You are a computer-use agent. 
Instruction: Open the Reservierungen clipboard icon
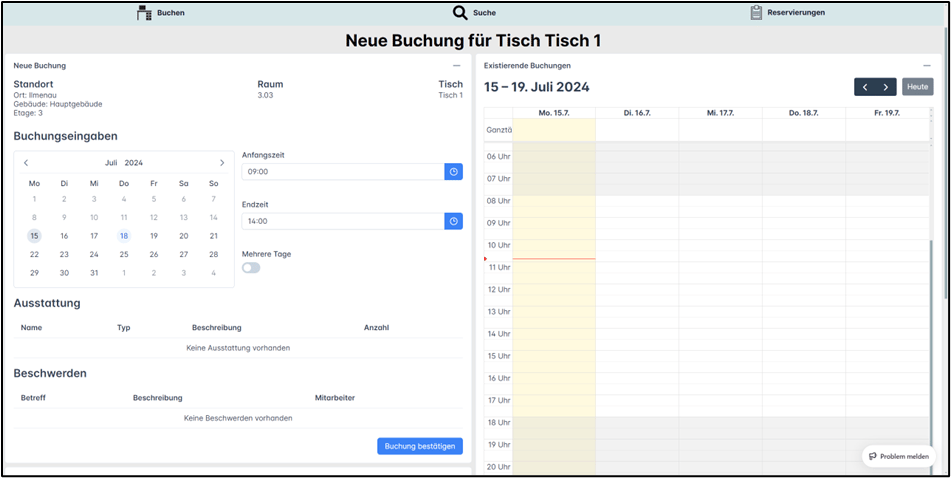756,13
